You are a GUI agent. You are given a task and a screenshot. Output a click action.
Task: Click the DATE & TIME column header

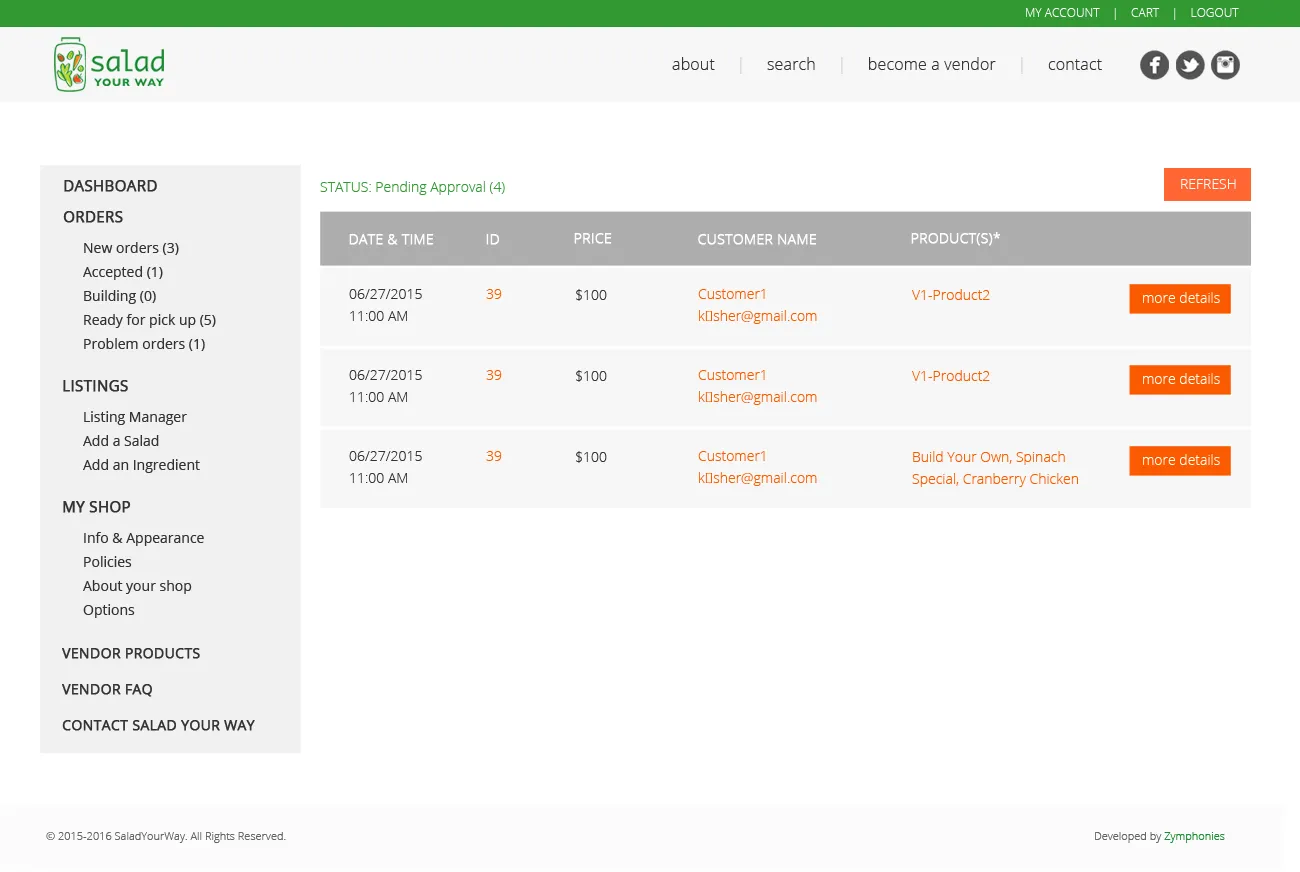pyautogui.click(x=391, y=239)
